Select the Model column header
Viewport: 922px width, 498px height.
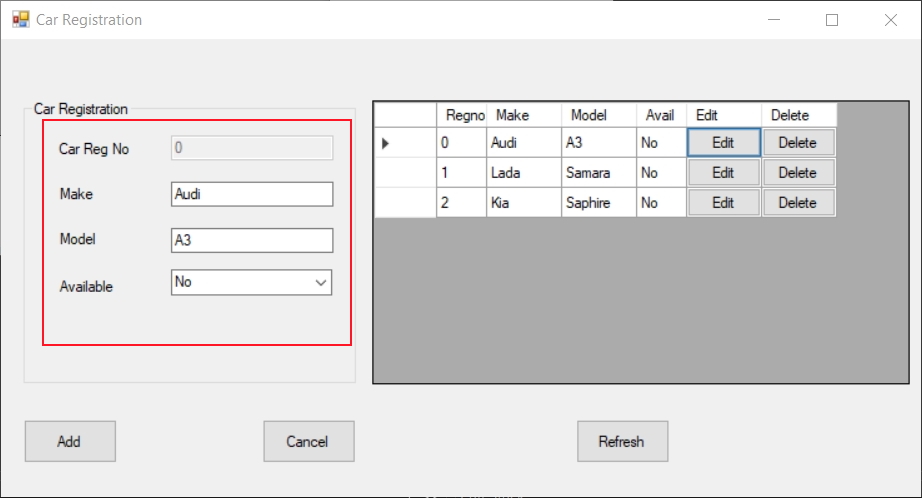[598, 115]
